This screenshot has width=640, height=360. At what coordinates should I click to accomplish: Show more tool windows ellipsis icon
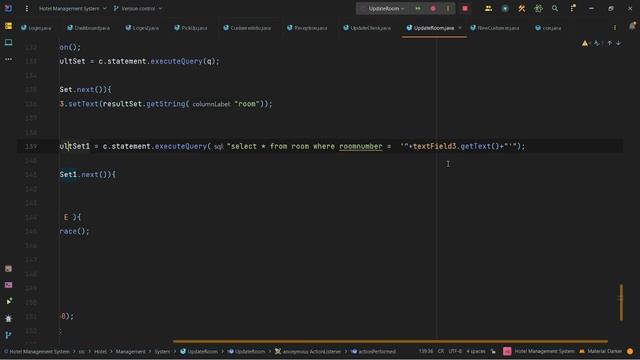tap(8, 59)
